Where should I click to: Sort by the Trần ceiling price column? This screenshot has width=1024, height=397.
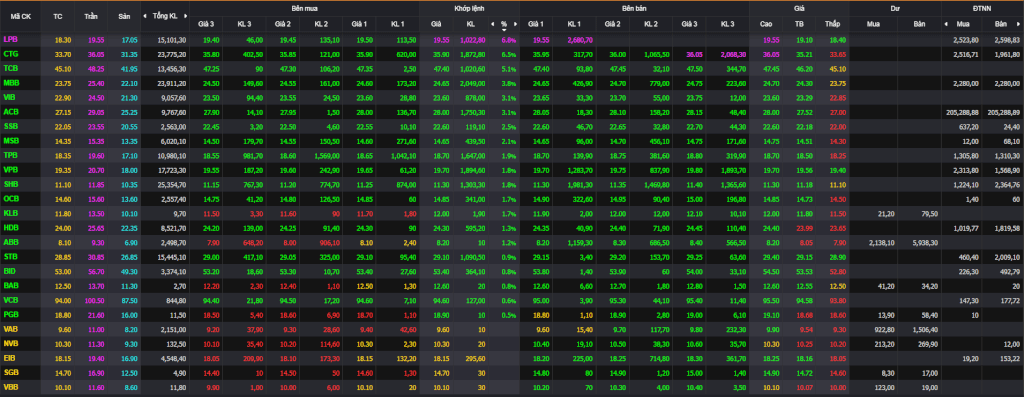91,14
